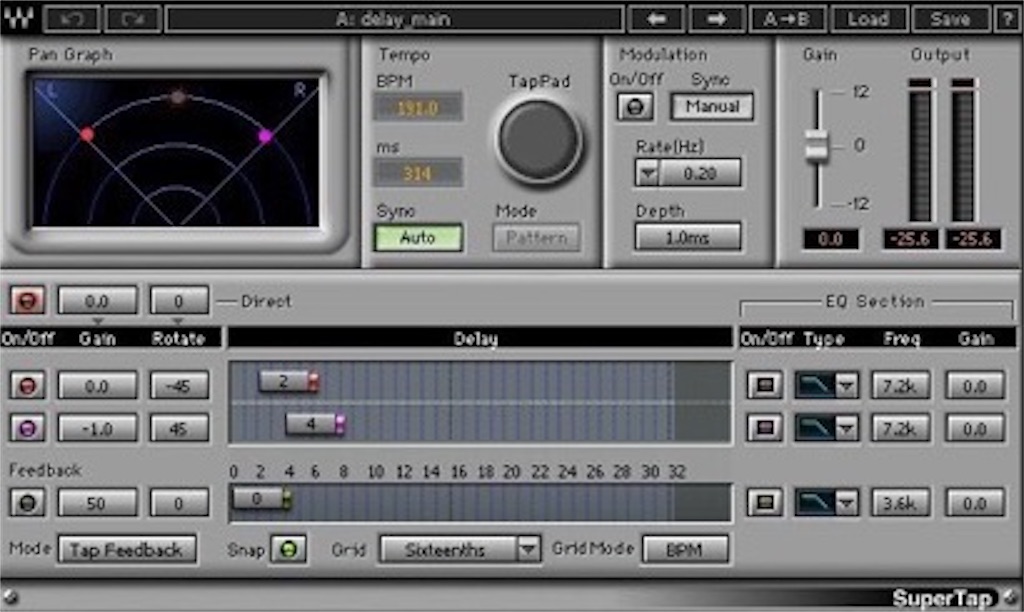The width and height of the screenshot is (1024, 612).
Task: Click the magenta tap dot in Pan Graph
Action: (x=265, y=136)
